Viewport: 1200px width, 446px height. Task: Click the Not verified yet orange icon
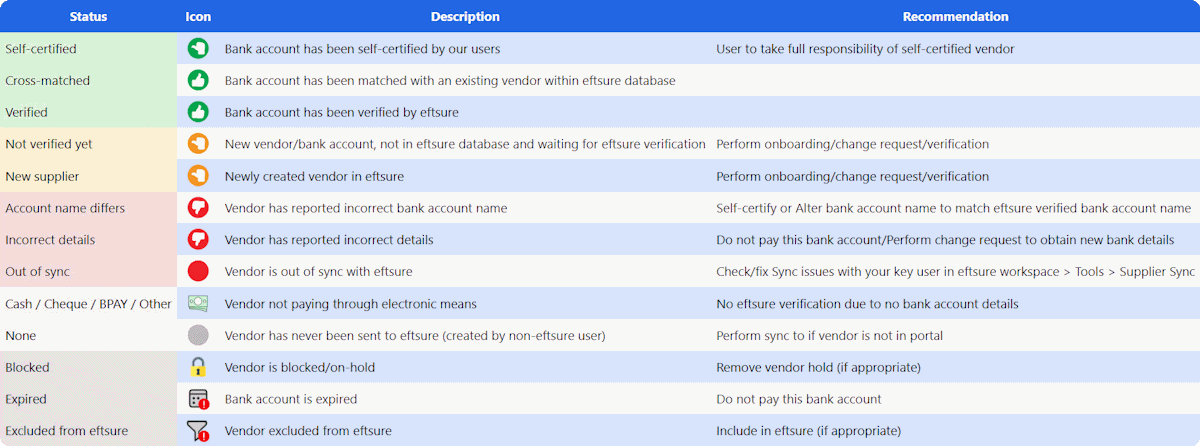tap(198, 144)
